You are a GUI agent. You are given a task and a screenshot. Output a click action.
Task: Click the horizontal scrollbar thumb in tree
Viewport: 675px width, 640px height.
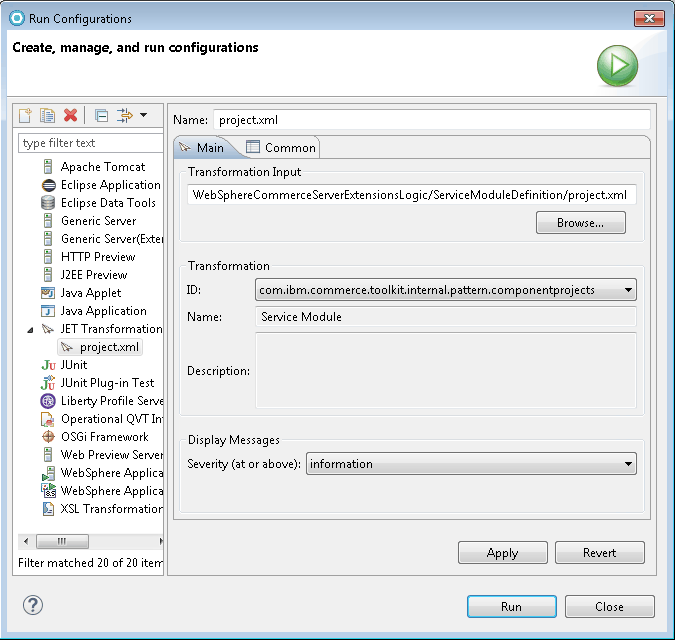tap(62, 541)
